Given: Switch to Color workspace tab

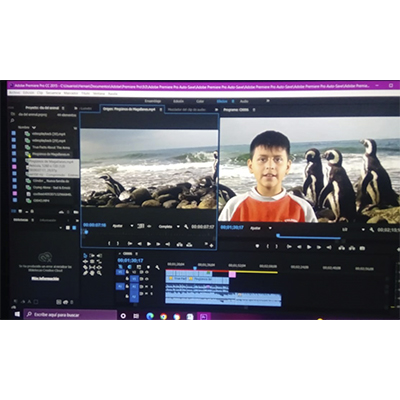Looking at the screenshot, I should tap(200, 101).
